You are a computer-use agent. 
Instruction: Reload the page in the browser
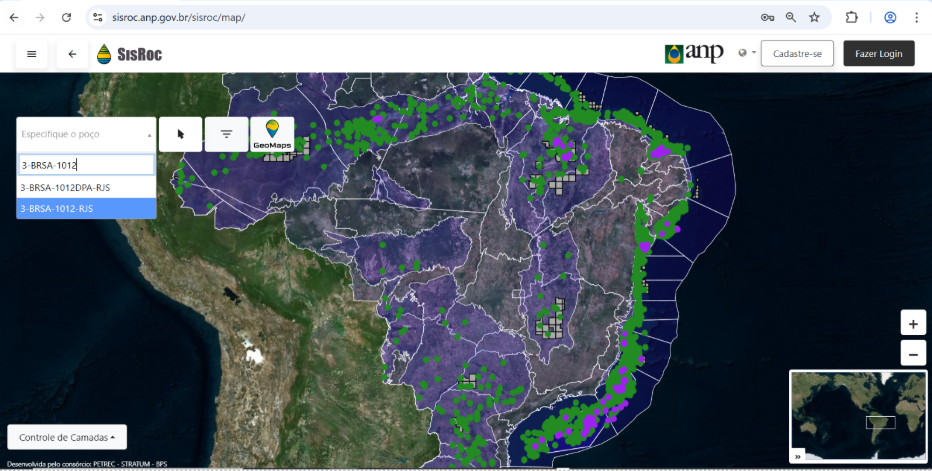(66, 17)
